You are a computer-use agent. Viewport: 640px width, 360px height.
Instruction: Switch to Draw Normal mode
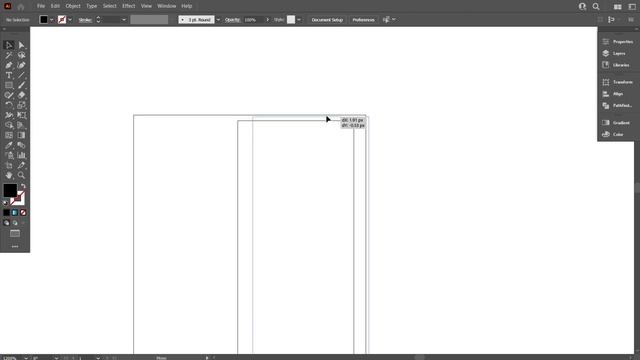6,223
